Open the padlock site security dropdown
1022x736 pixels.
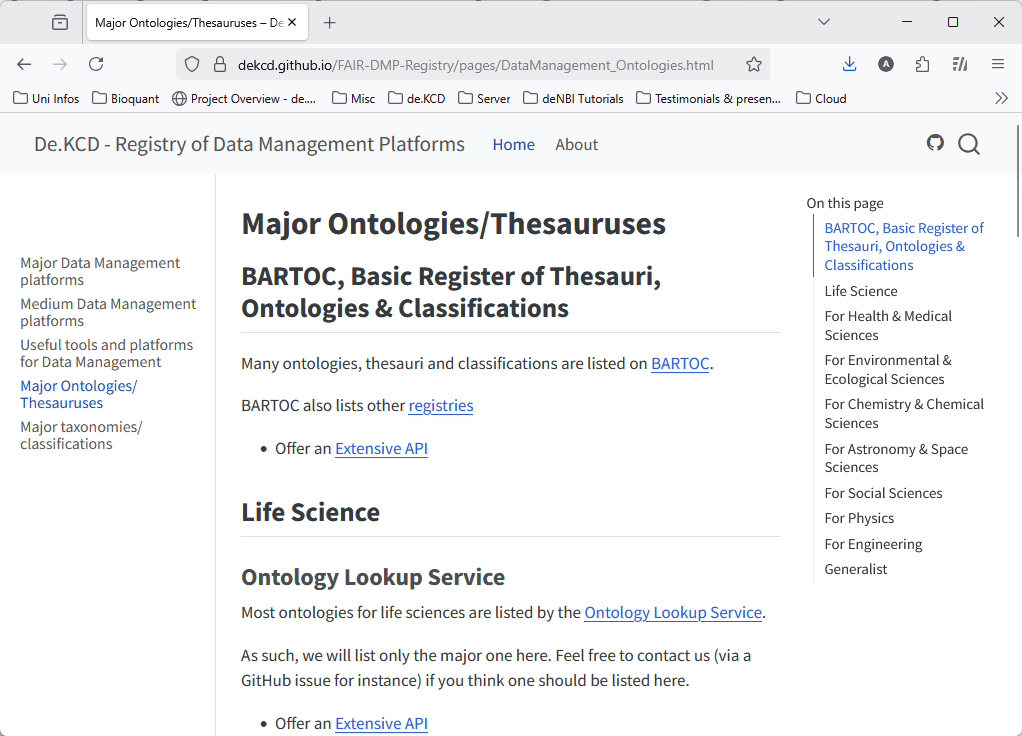(x=219, y=63)
